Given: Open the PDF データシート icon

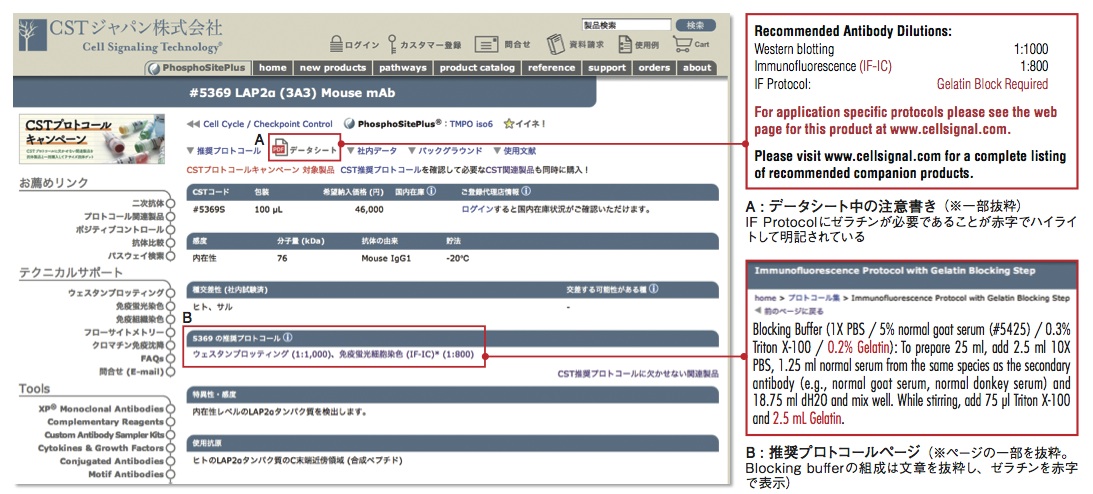Looking at the screenshot, I should 279,149.
